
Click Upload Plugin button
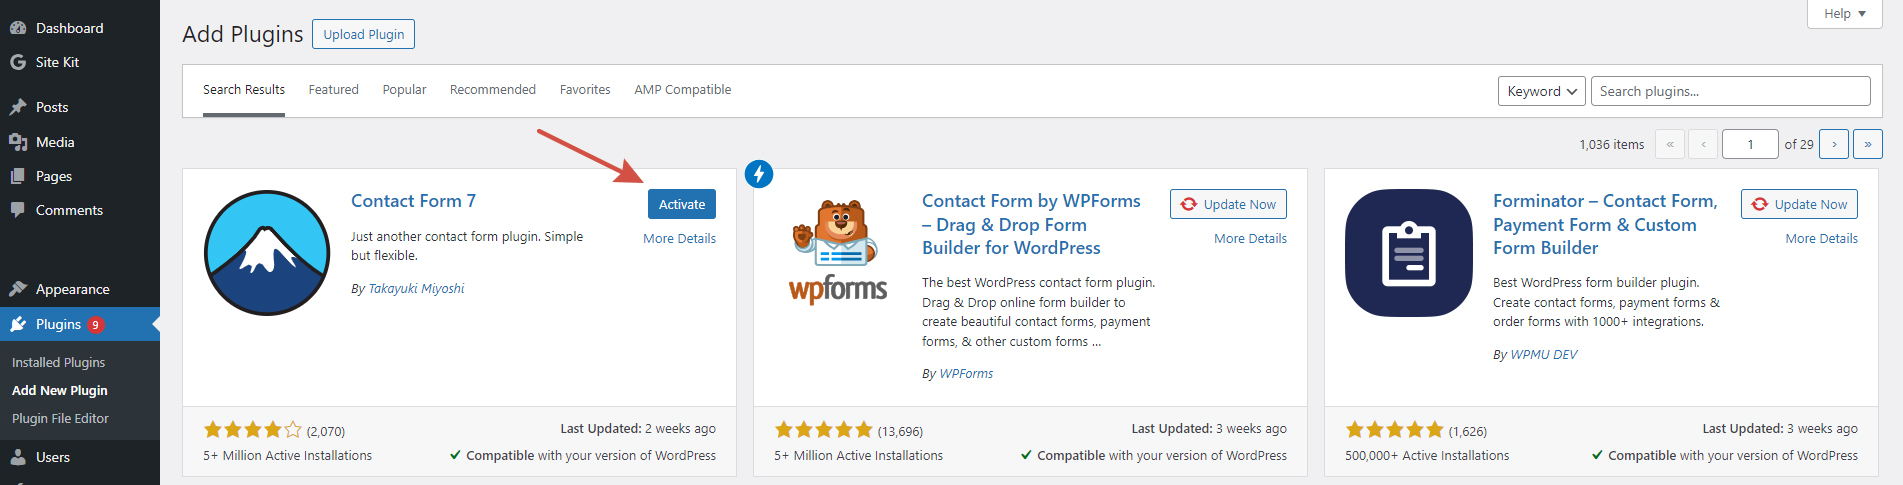click(363, 34)
